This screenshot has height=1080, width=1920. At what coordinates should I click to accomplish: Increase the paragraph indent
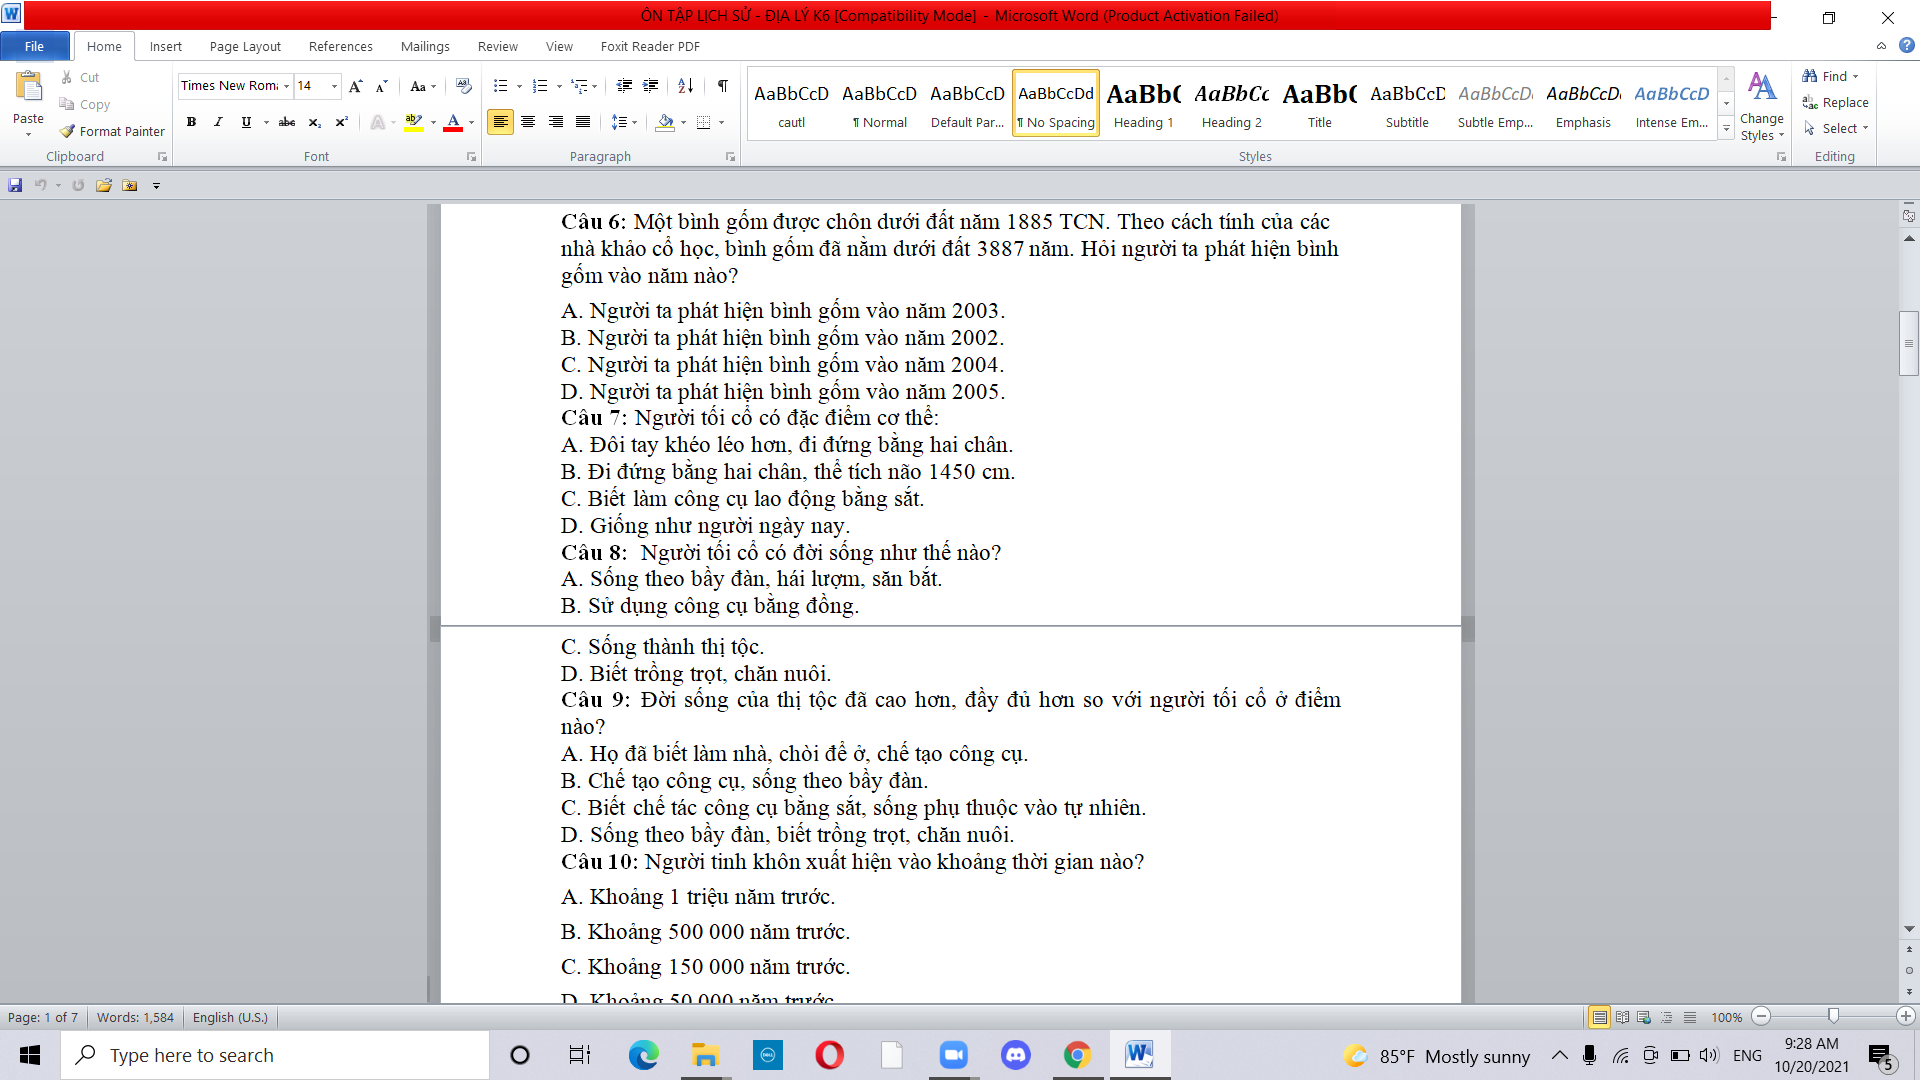pos(651,86)
